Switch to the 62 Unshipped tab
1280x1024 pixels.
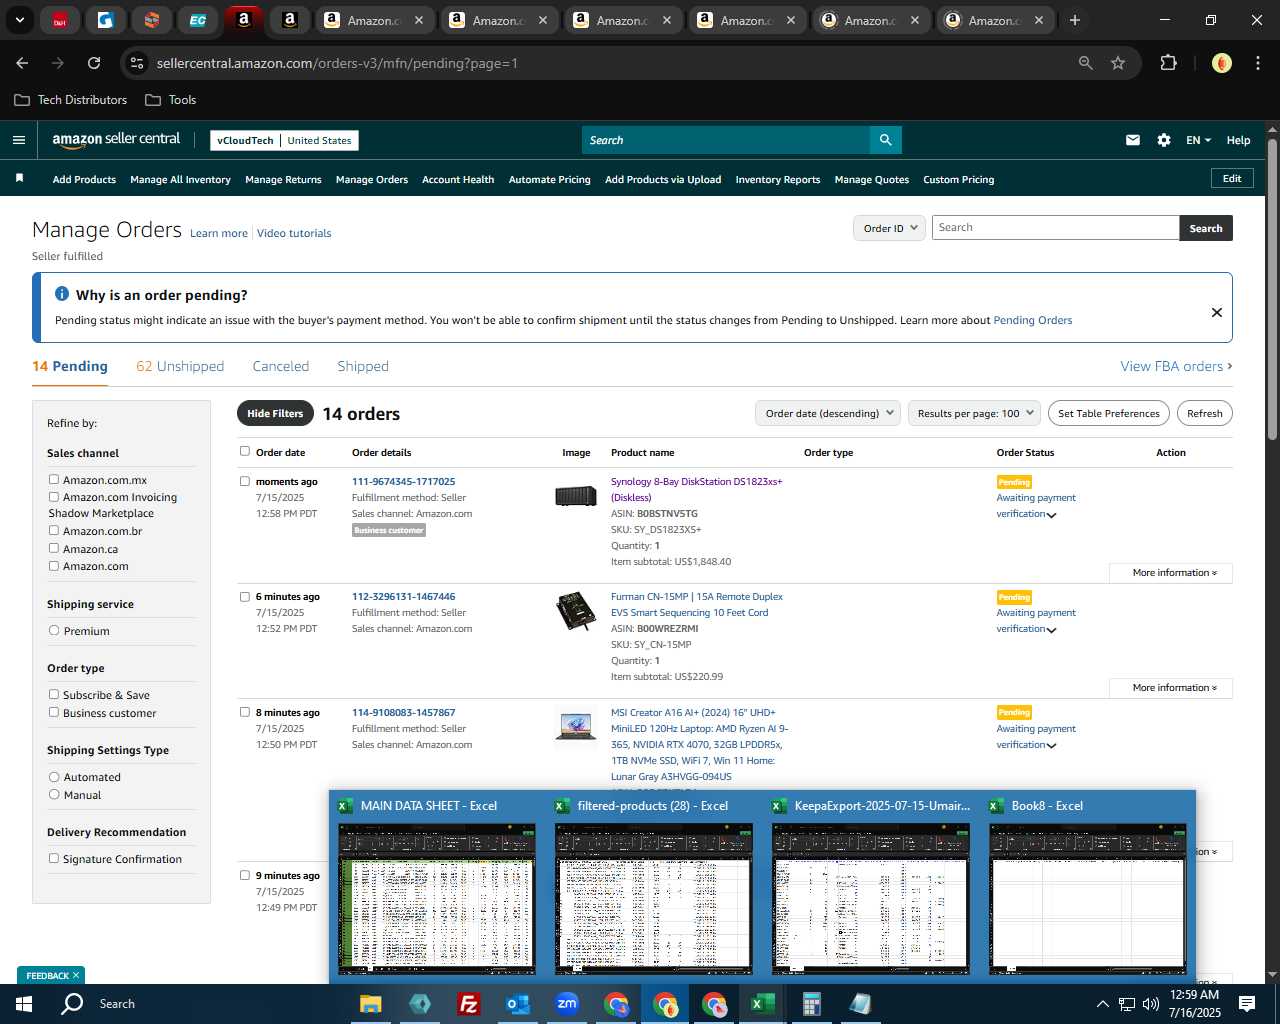coord(180,366)
